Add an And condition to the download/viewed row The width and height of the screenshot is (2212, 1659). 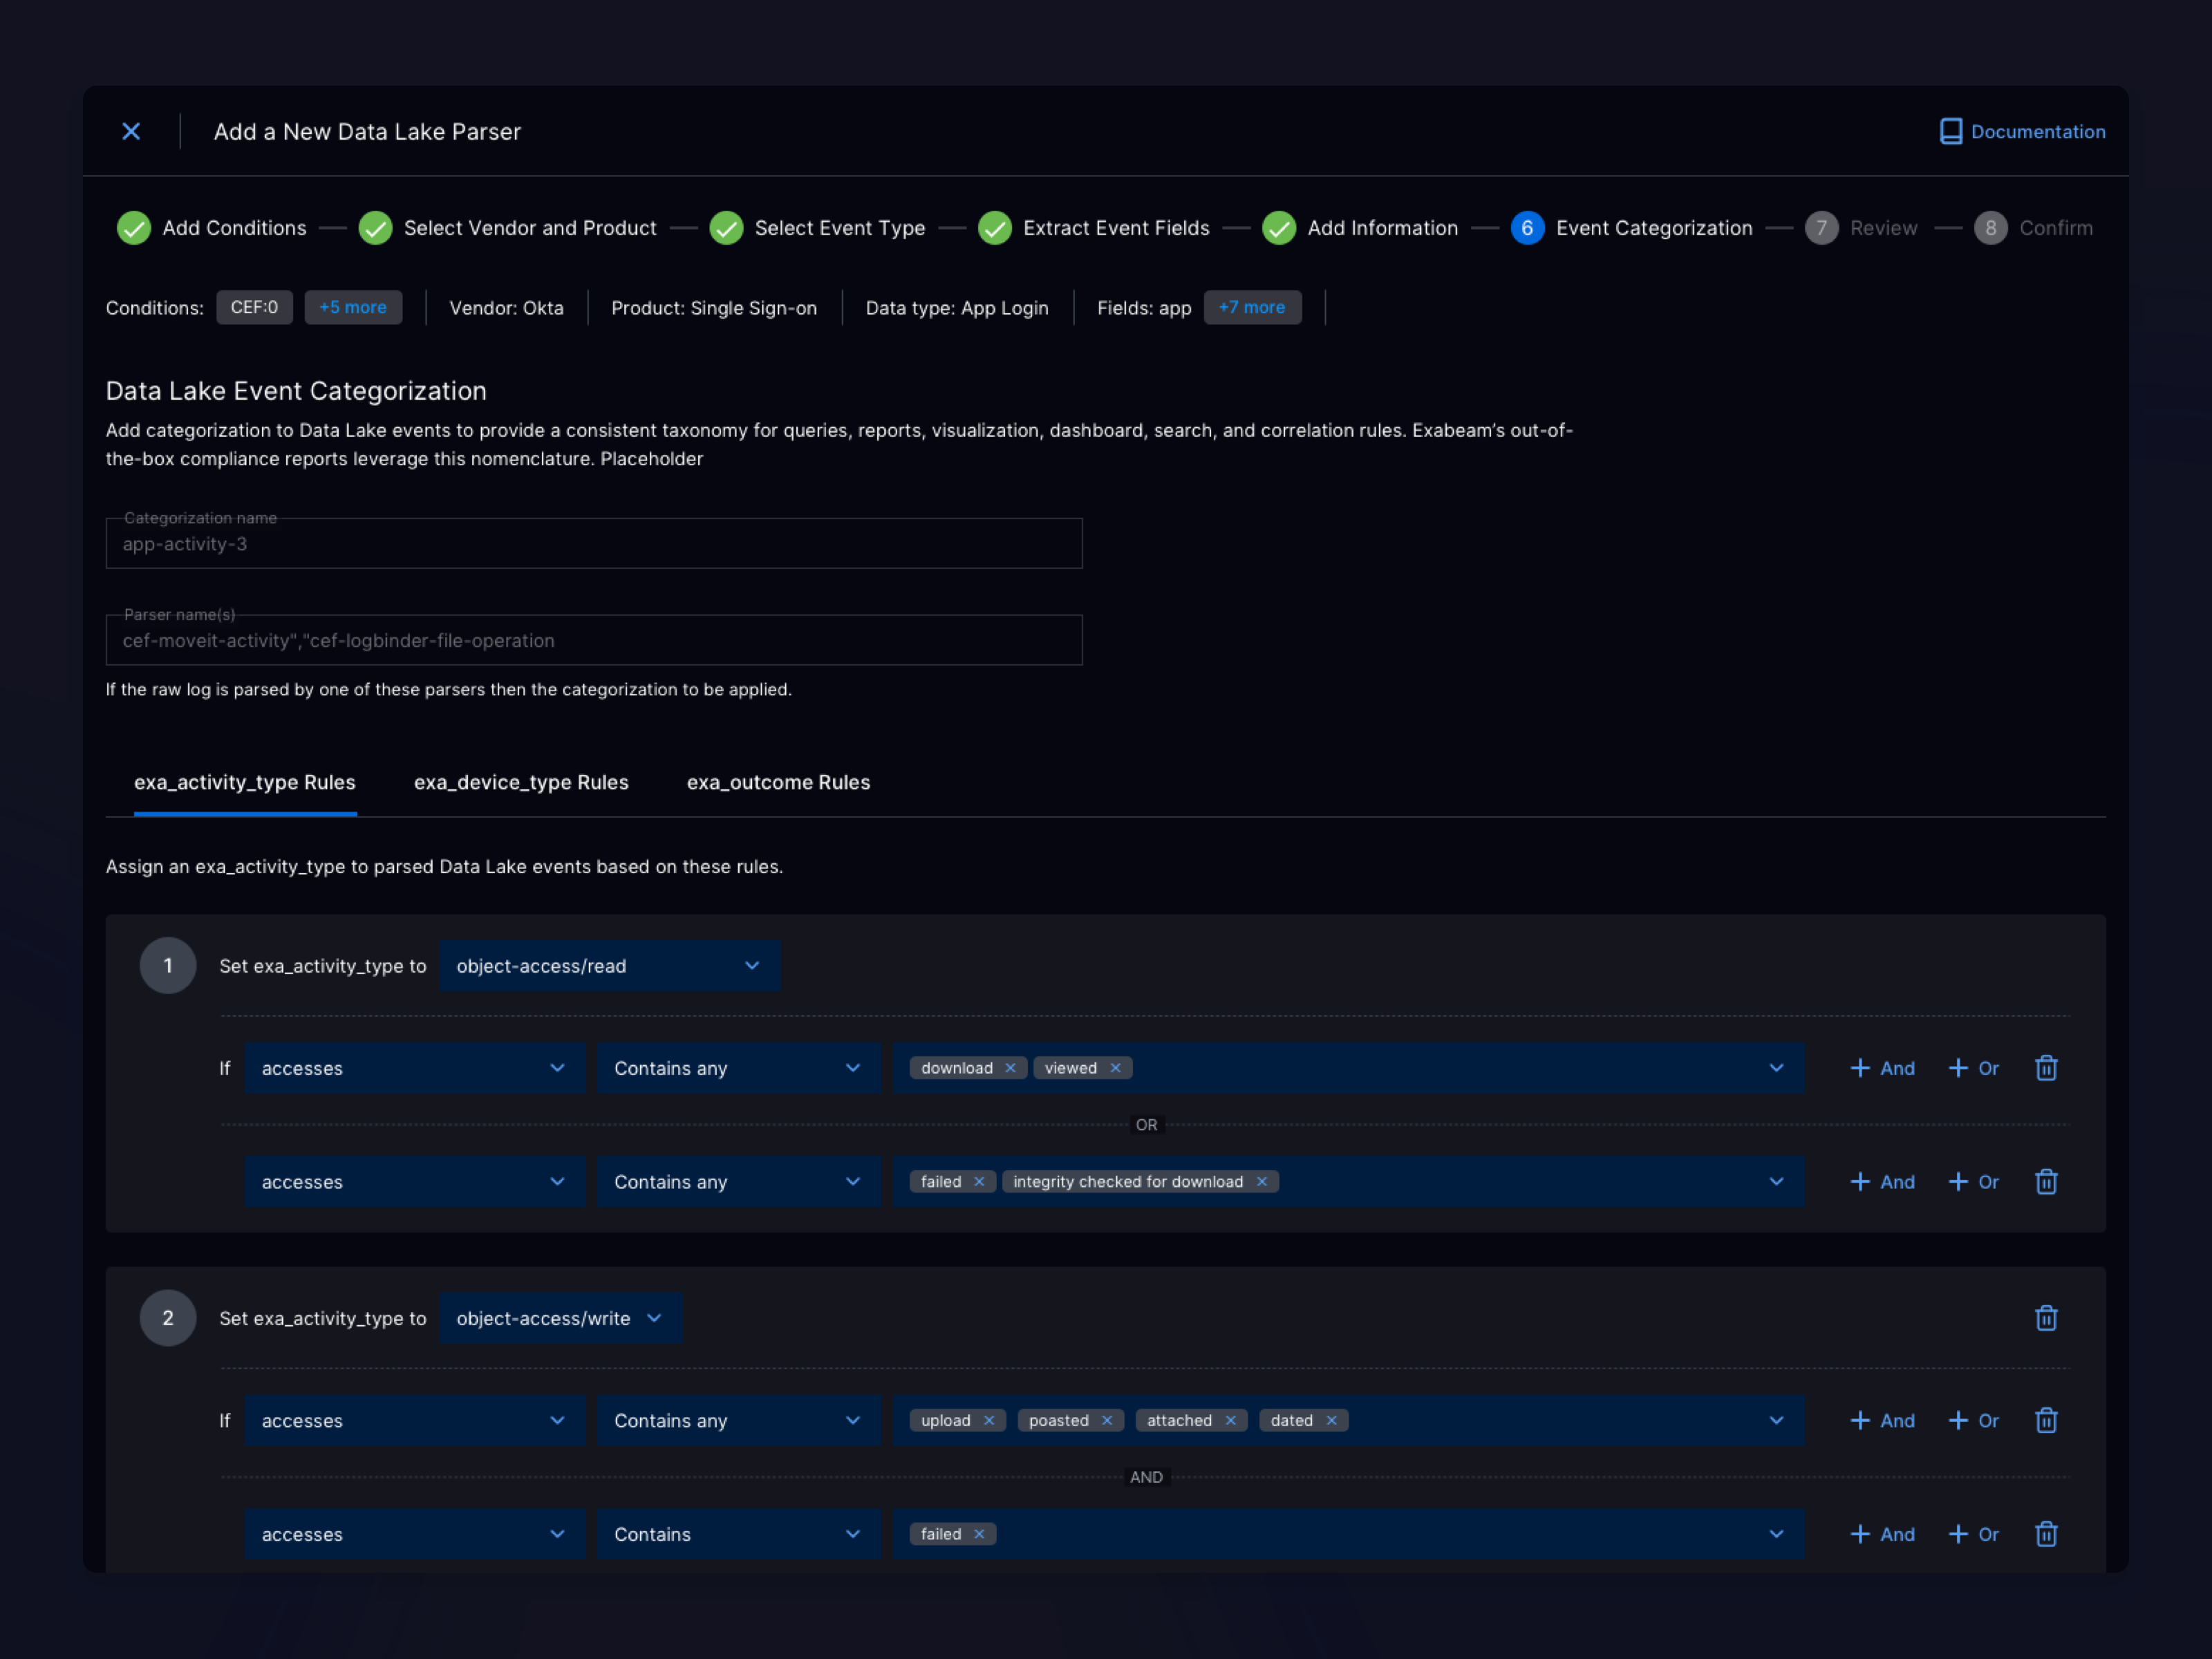coord(1882,1068)
